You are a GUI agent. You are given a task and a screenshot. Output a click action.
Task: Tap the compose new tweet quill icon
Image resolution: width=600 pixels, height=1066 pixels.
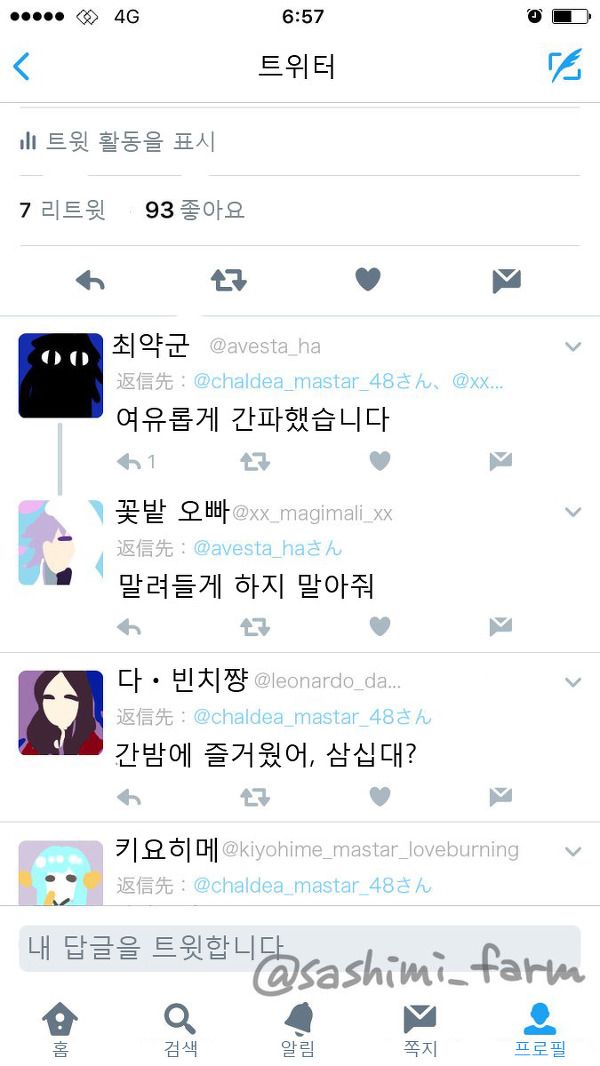coord(565,65)
